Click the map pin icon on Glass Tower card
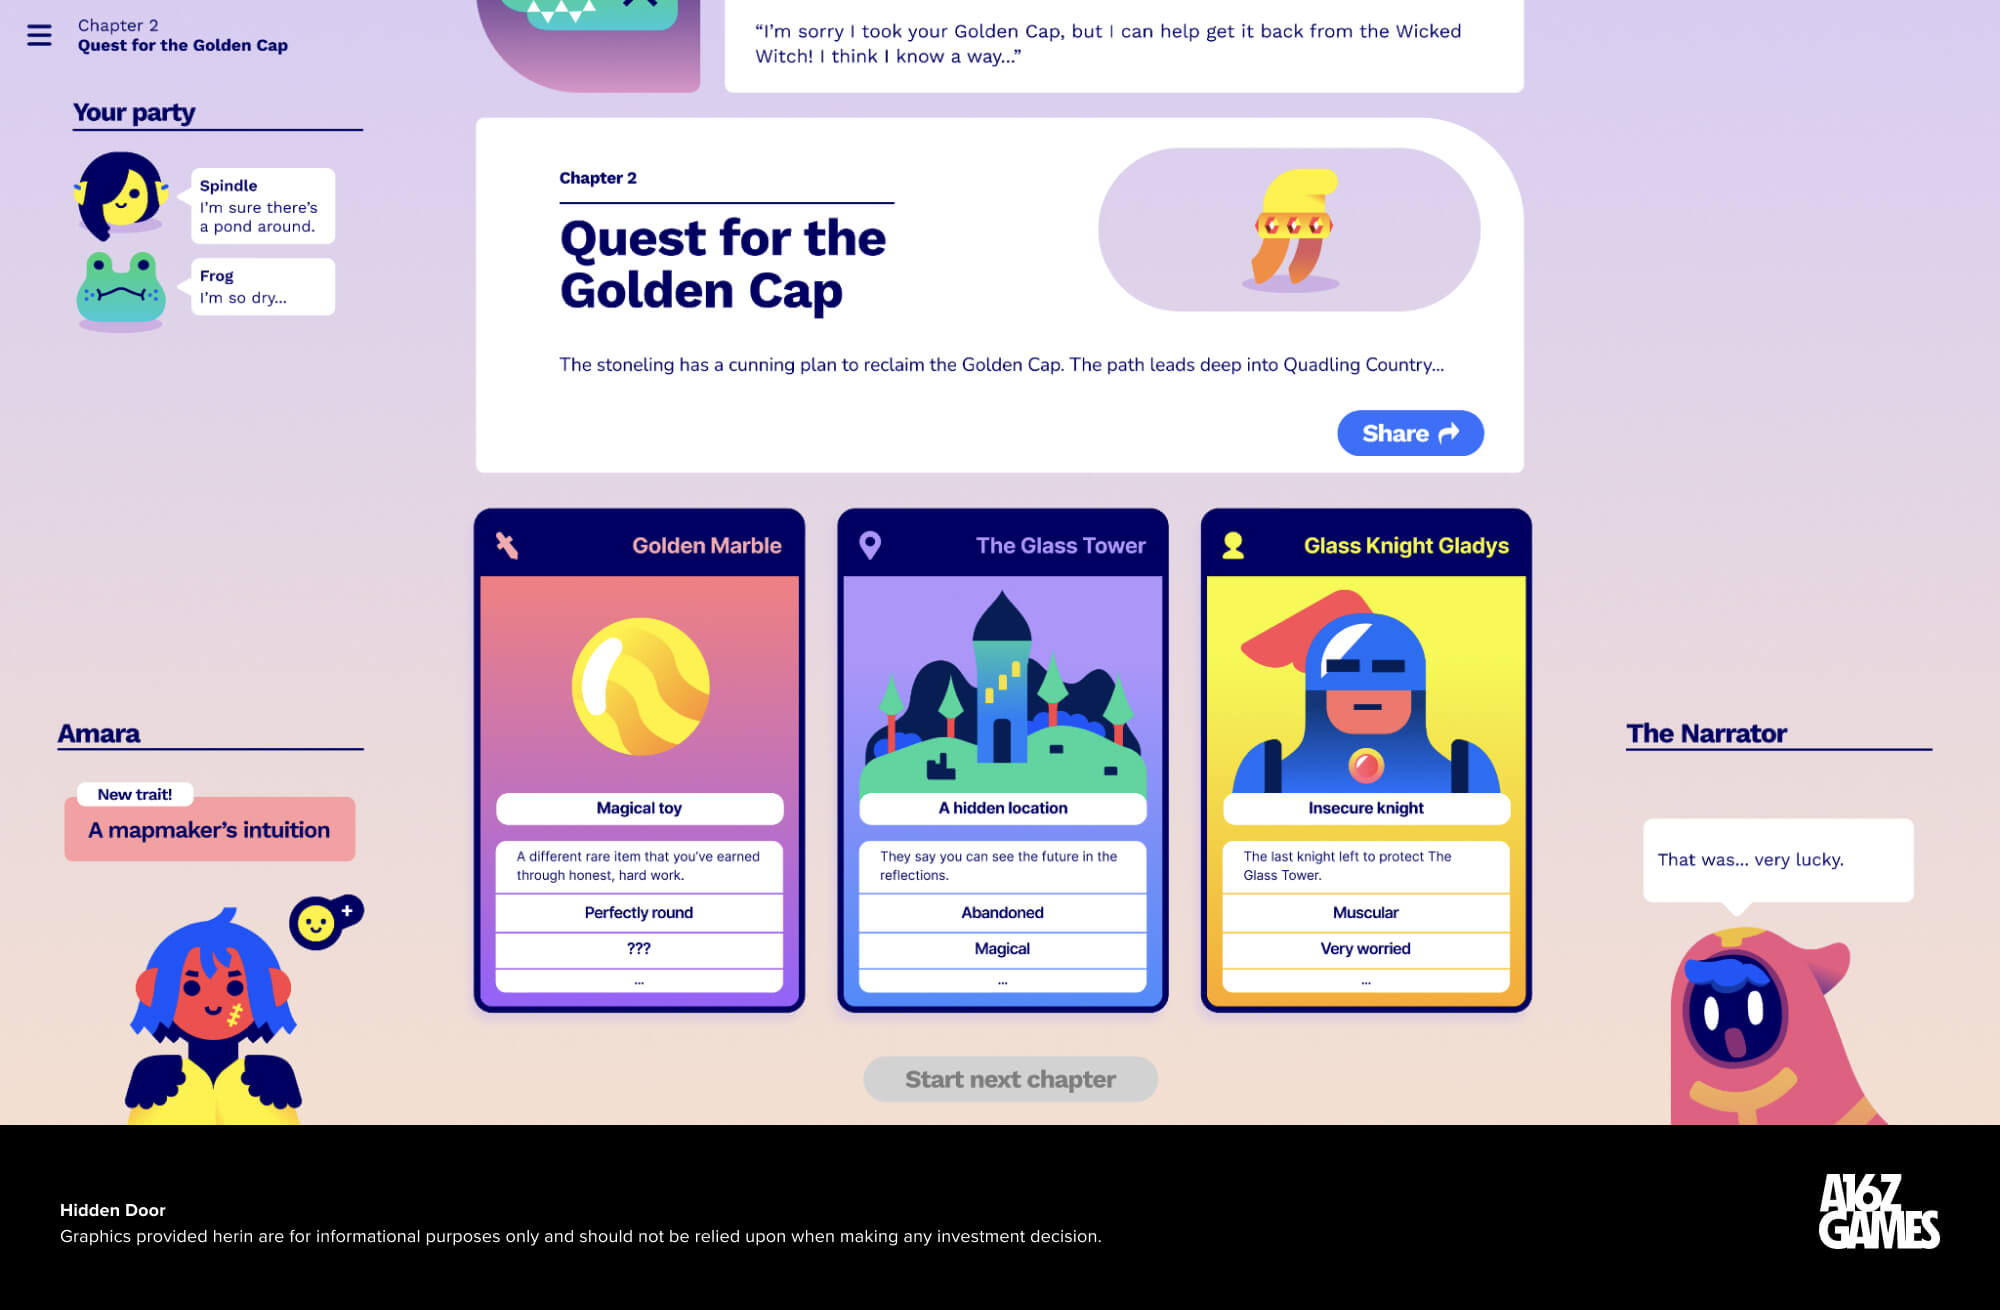 point(865,545)
